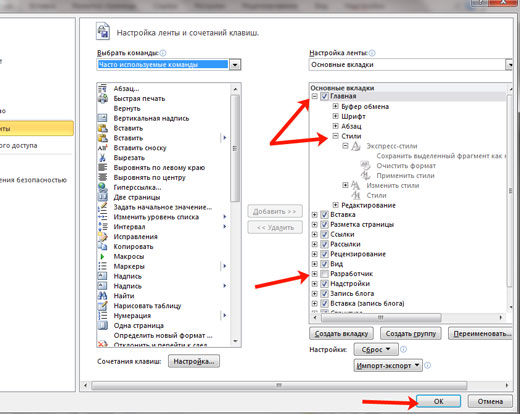Click the Macros green play icon
This screenshot has height=414, width=520.
[102, 256]
